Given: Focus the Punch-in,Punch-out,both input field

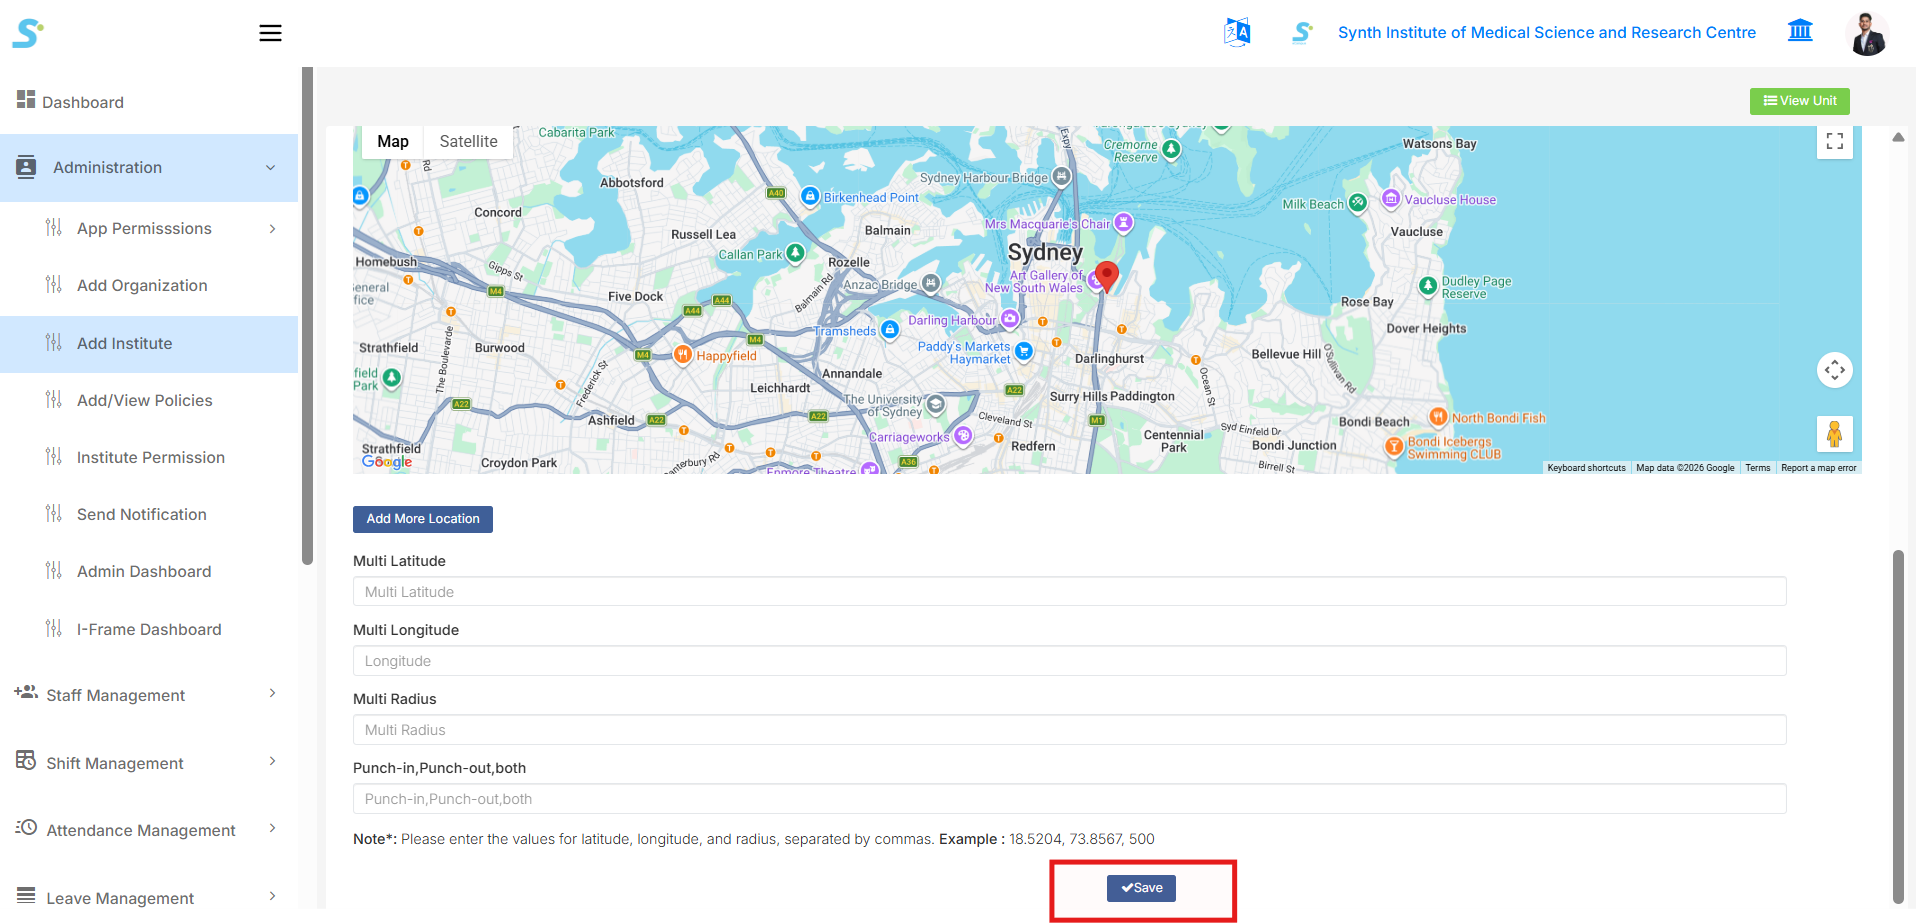Looking at the screenshot, I should pos(1070,799).
